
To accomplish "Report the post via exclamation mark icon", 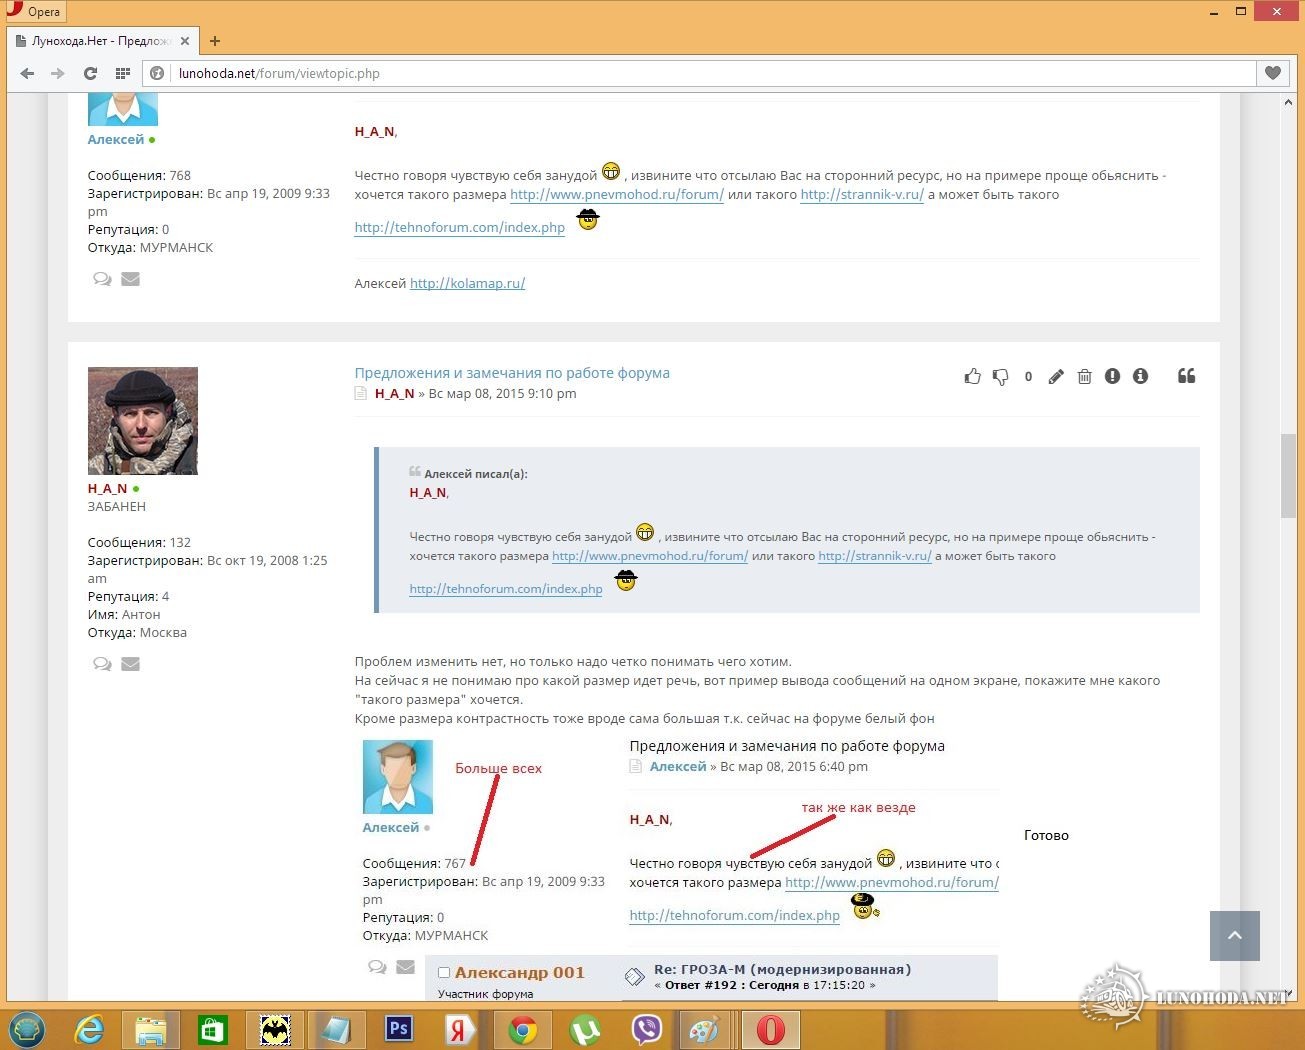I will (1112, 377).
